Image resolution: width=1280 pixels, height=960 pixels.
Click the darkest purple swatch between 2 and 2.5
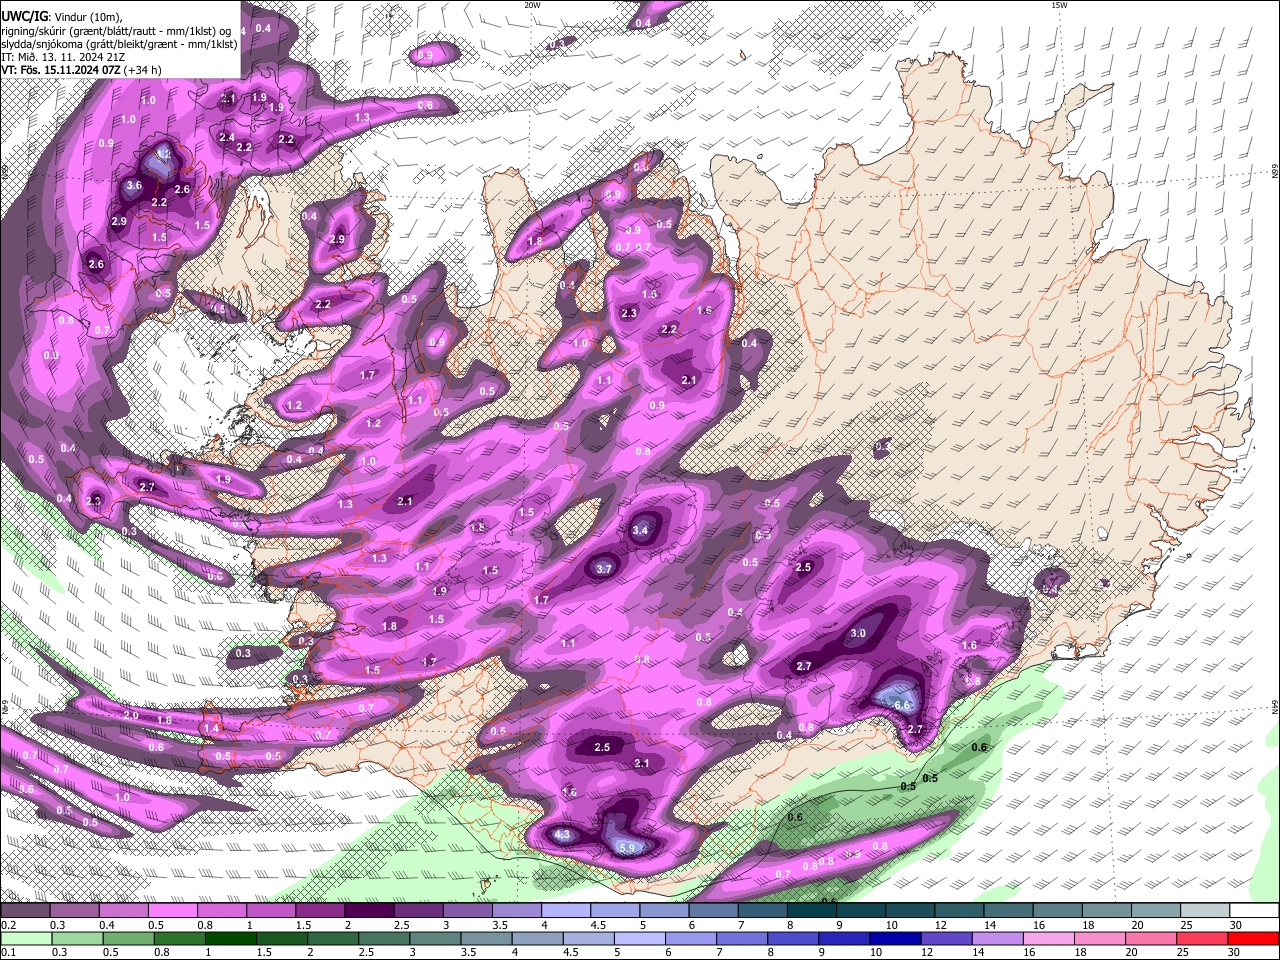[368, 911]
